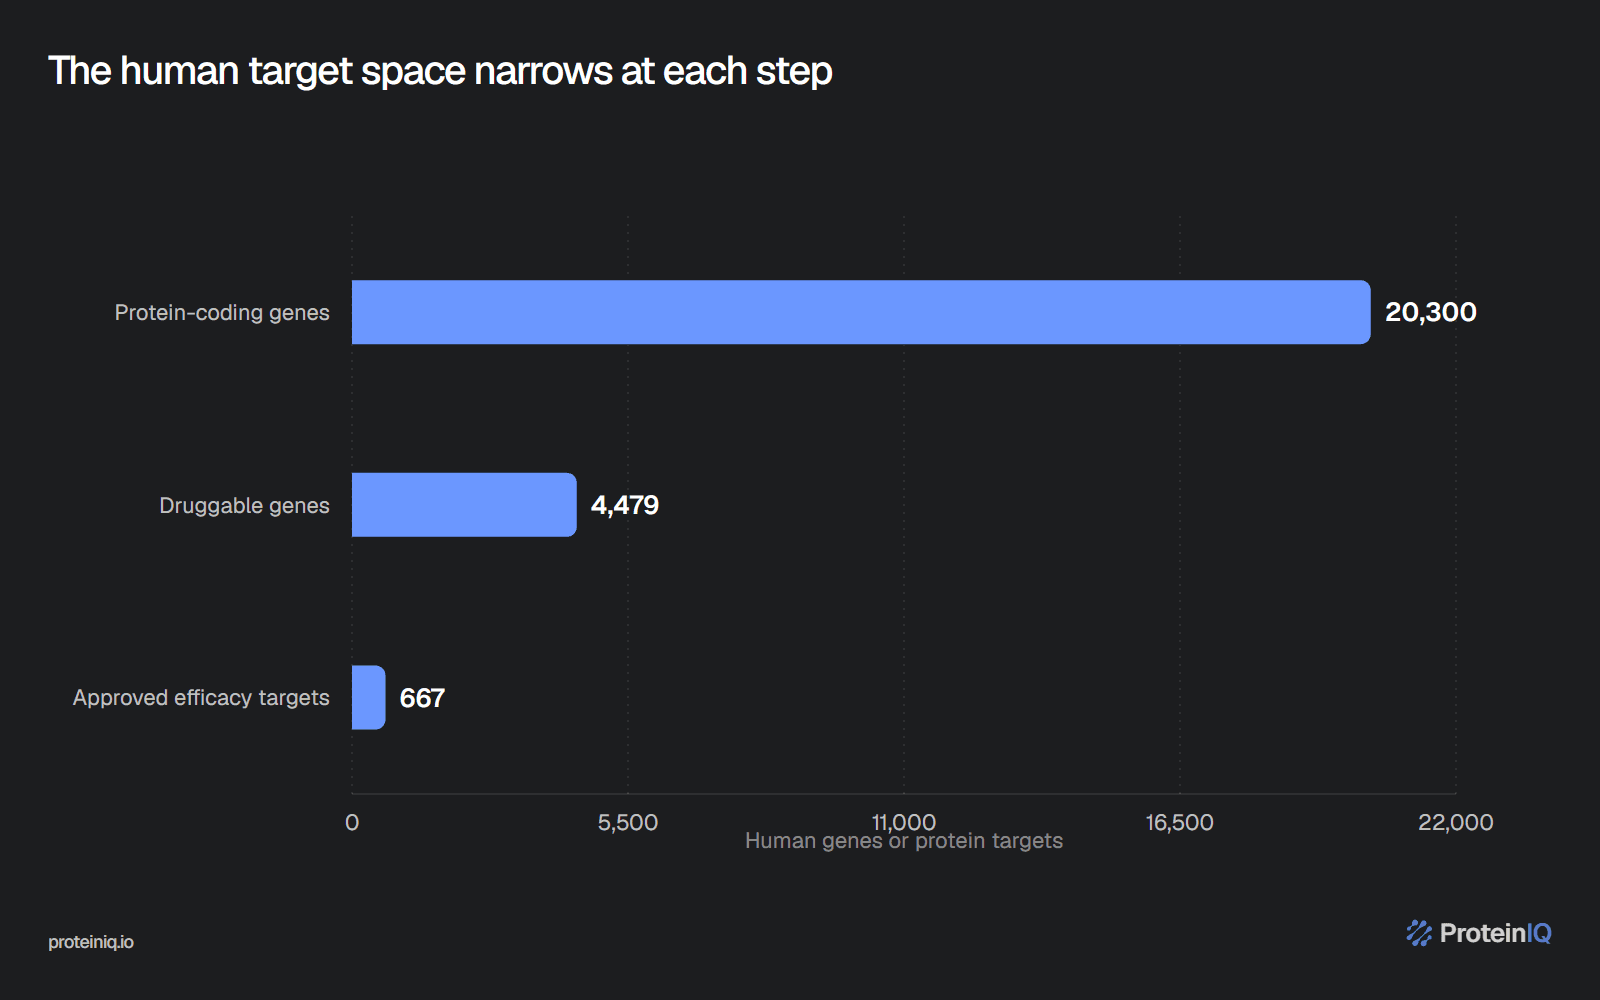Viewport: 1600px width, 1000px height.
Task: Click the 4,479 value label
Action: [x=625, y=505]
